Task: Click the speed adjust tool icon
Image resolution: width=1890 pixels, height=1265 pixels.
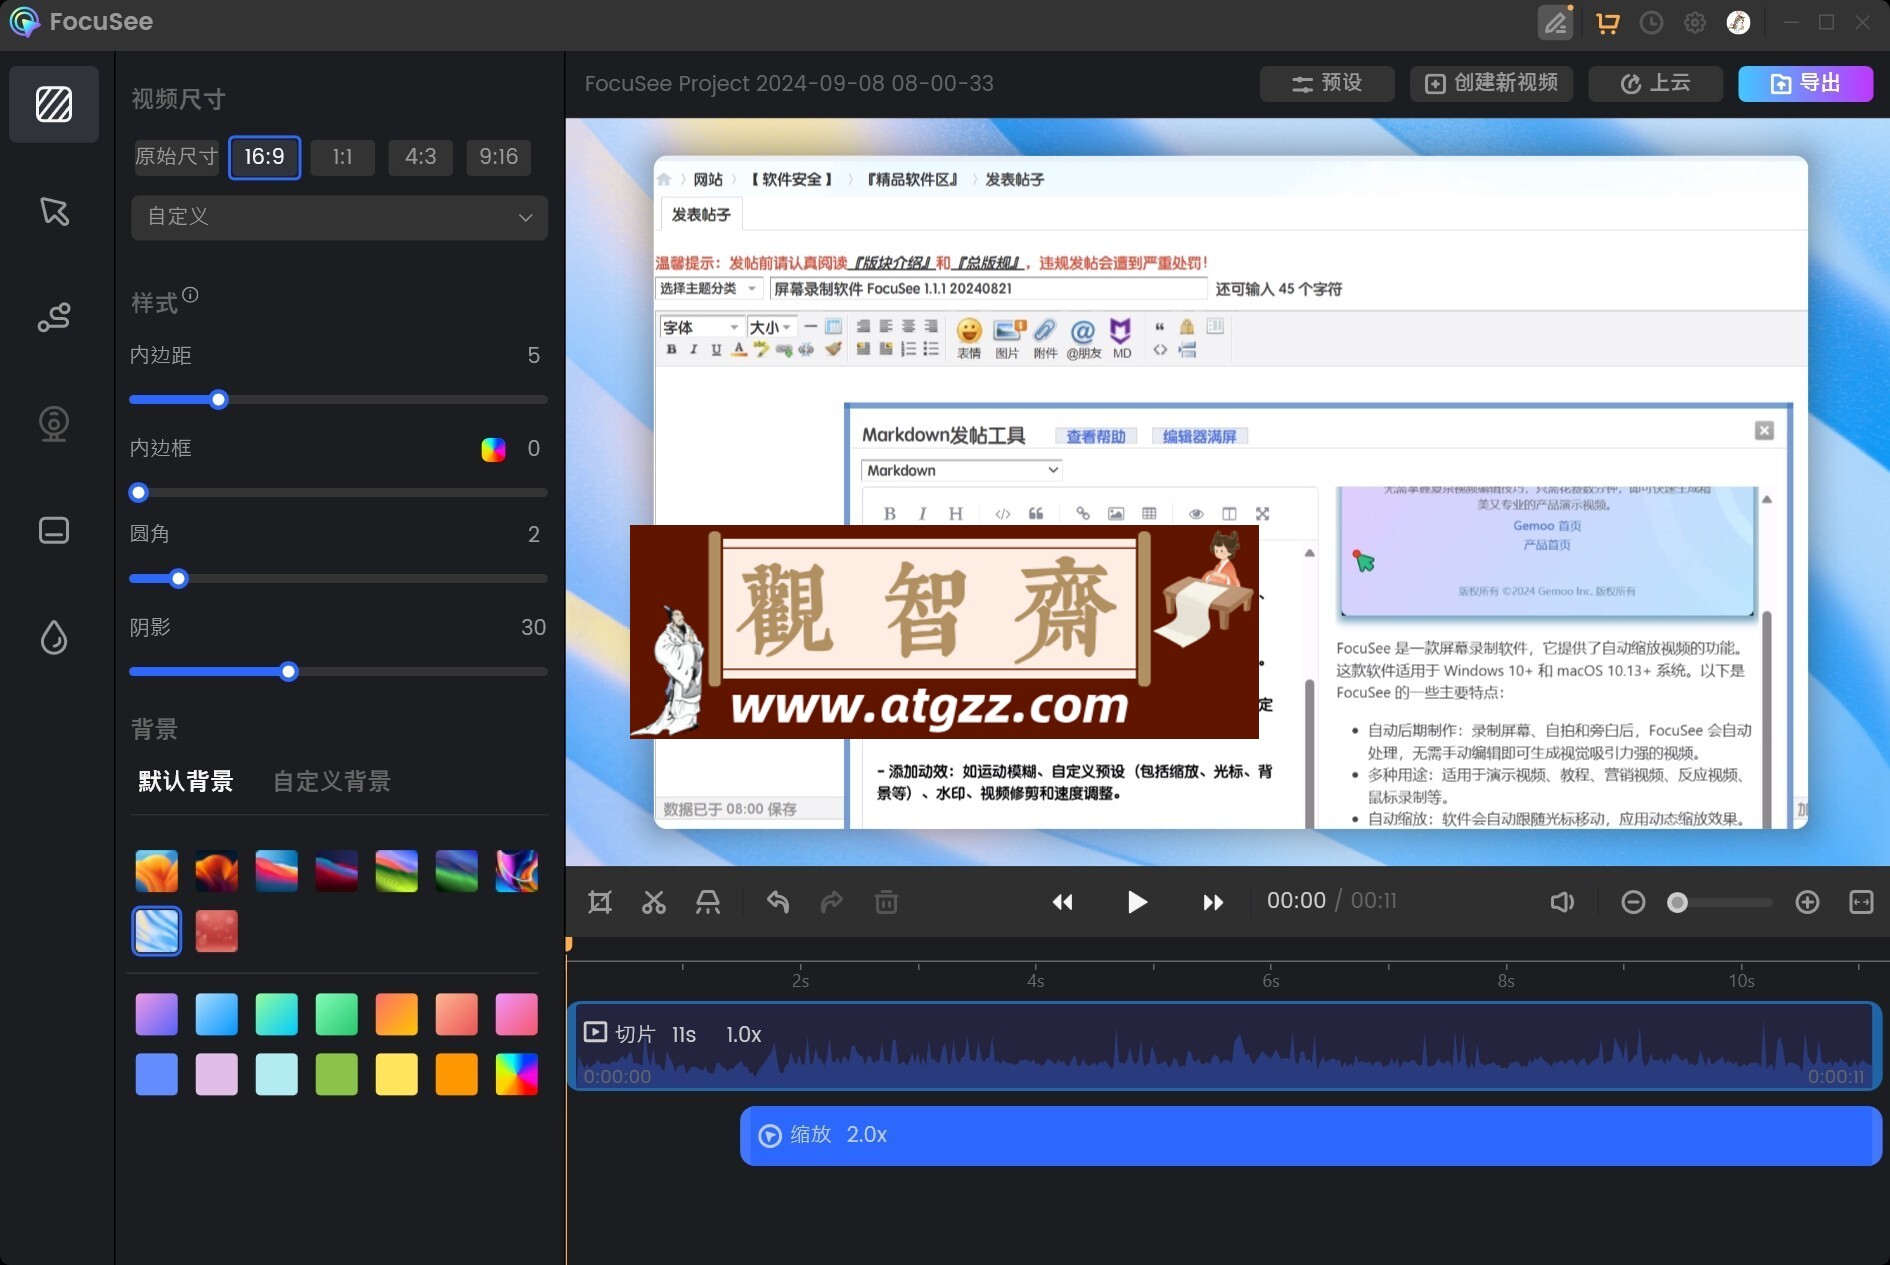Action: [708, 902]
